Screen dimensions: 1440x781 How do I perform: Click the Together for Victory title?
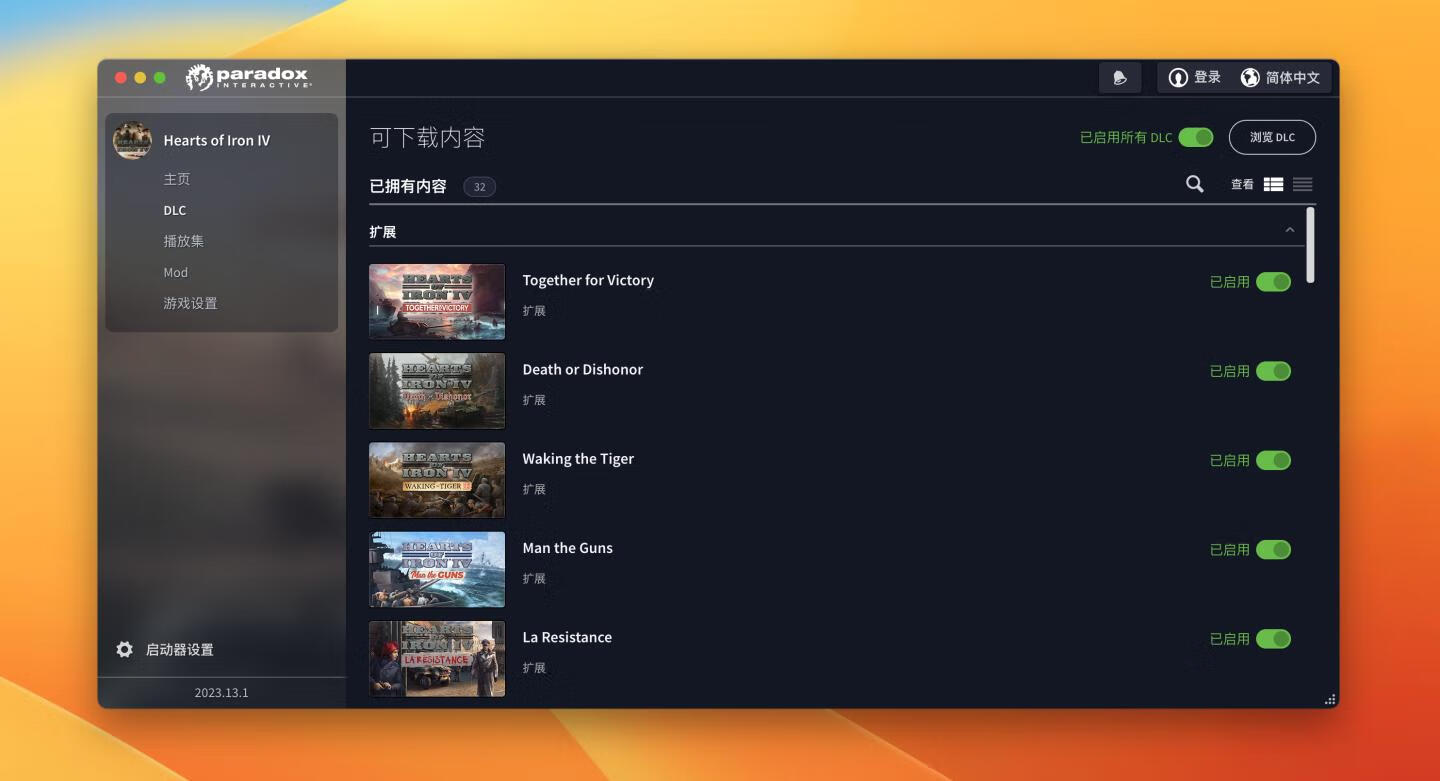(x=588, y=280)
